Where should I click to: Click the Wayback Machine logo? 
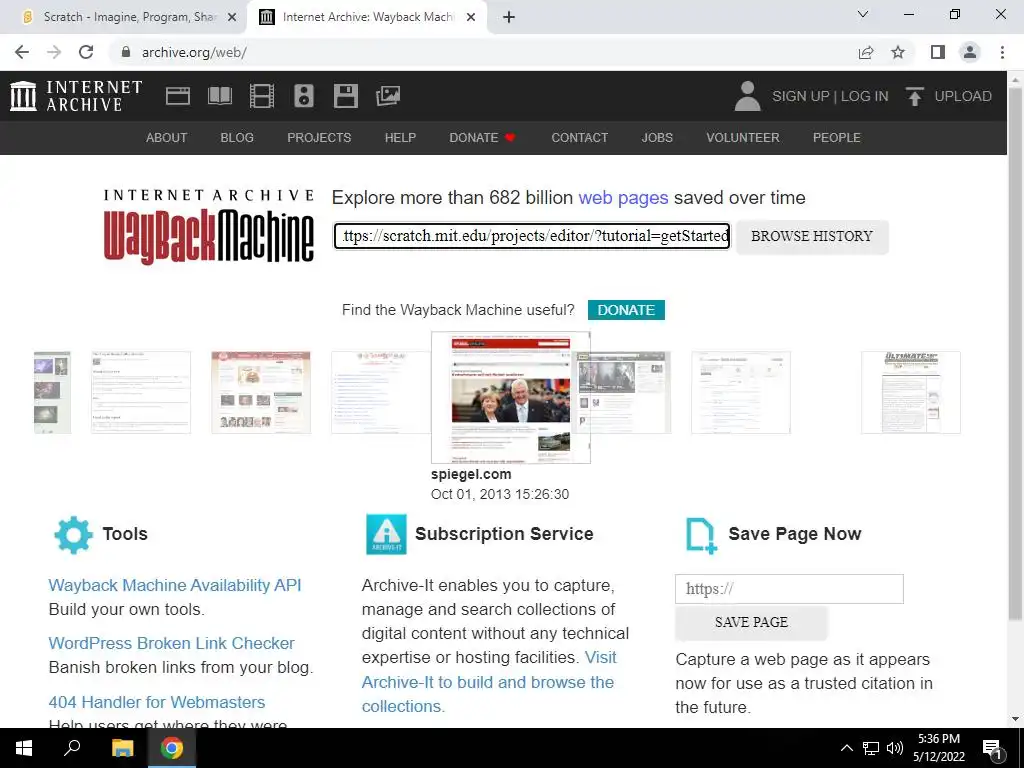(209, 226)
